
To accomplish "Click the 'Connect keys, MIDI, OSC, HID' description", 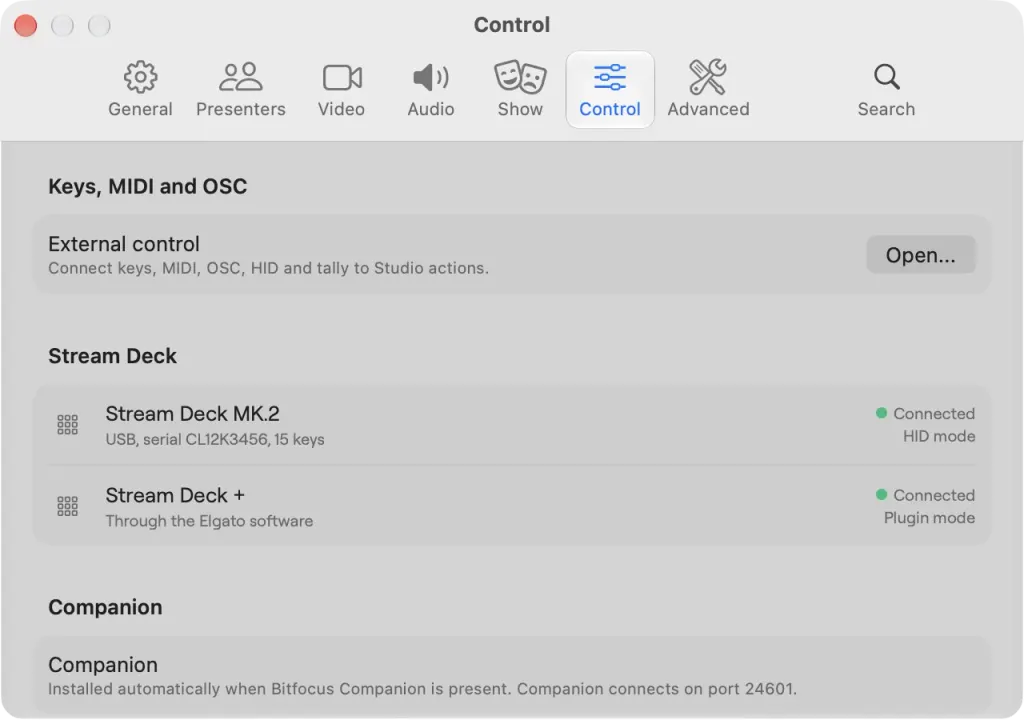I will [x=268, y=269].
